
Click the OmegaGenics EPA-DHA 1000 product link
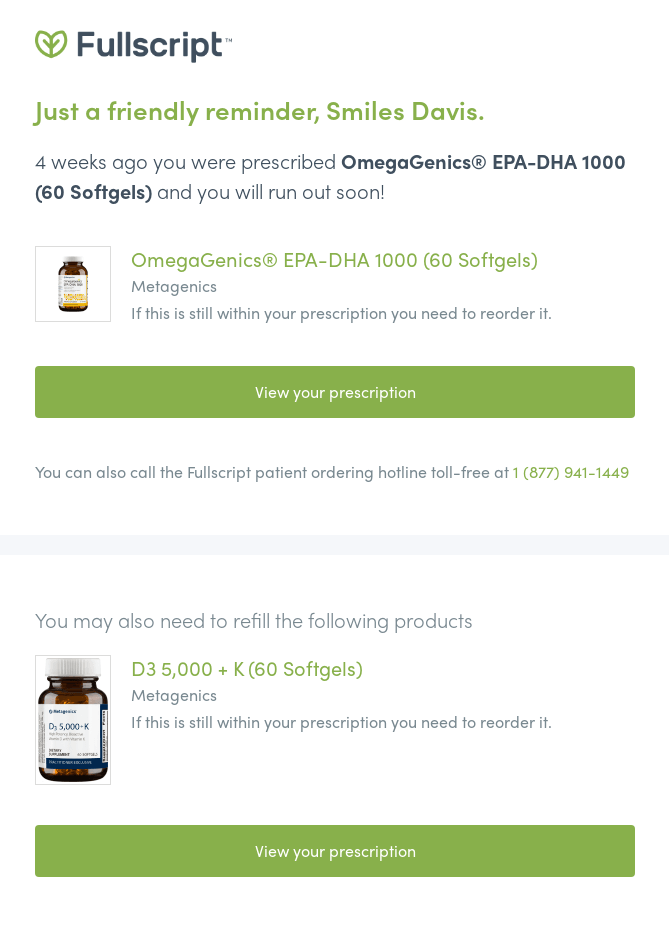334,259
